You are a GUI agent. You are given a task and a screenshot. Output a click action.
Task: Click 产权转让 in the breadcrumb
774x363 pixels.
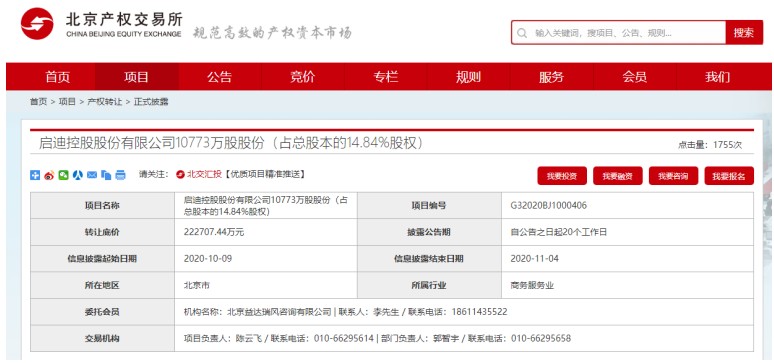pyautogui.click(x=105, y=102)
